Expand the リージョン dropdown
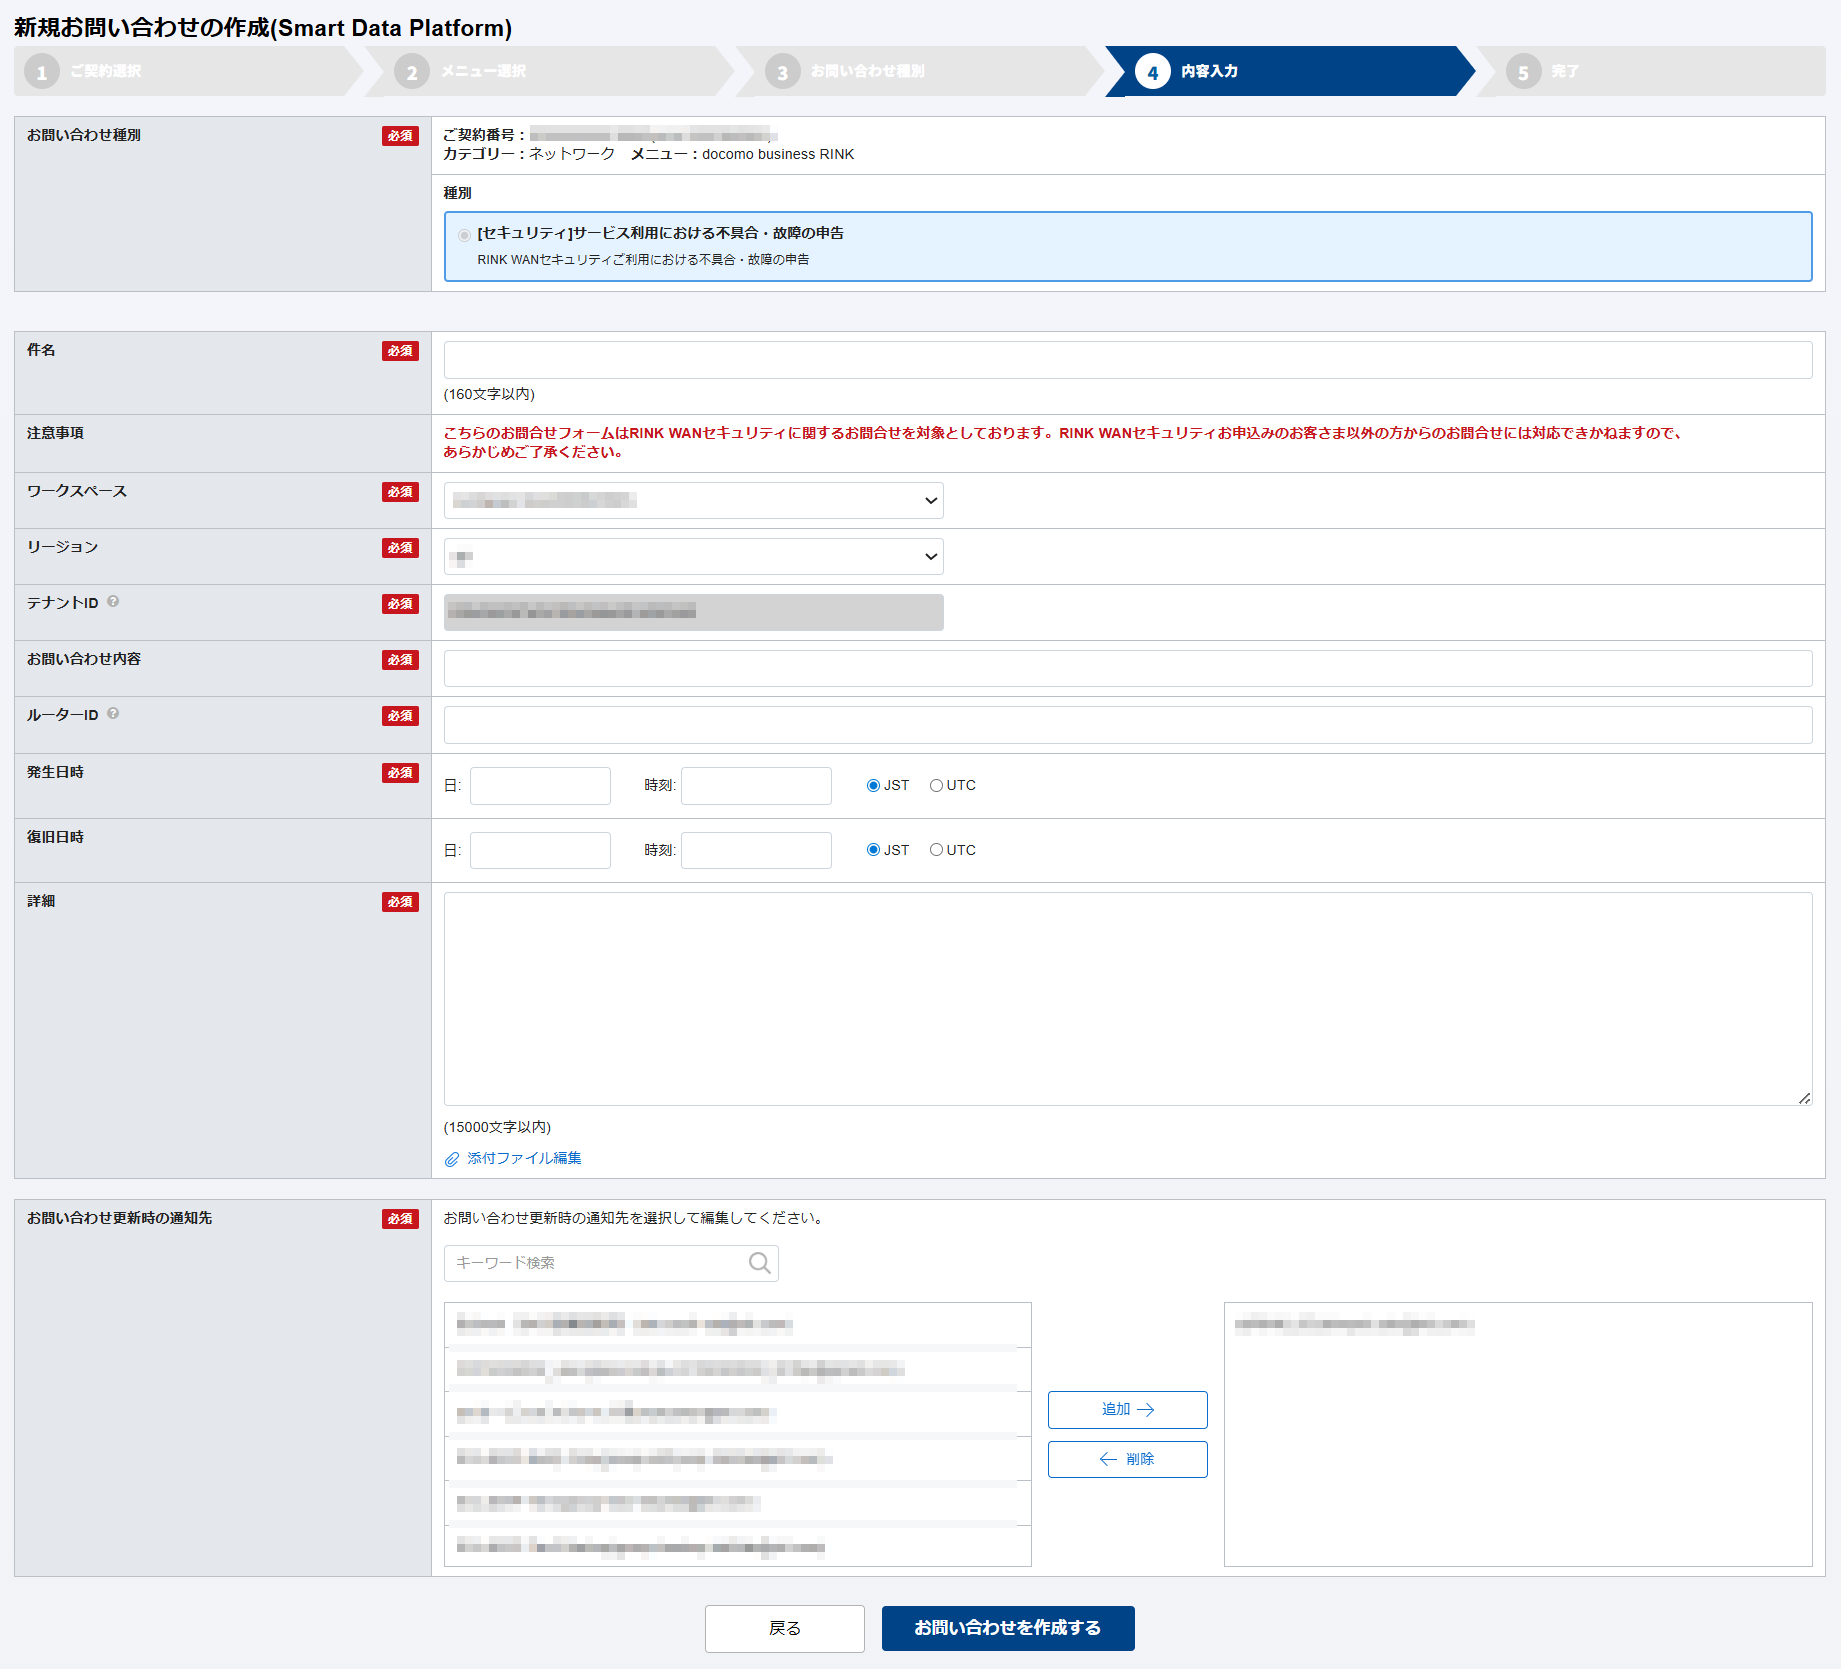The height and width of the screenshot is (1669, 1841). pos(693,557)
